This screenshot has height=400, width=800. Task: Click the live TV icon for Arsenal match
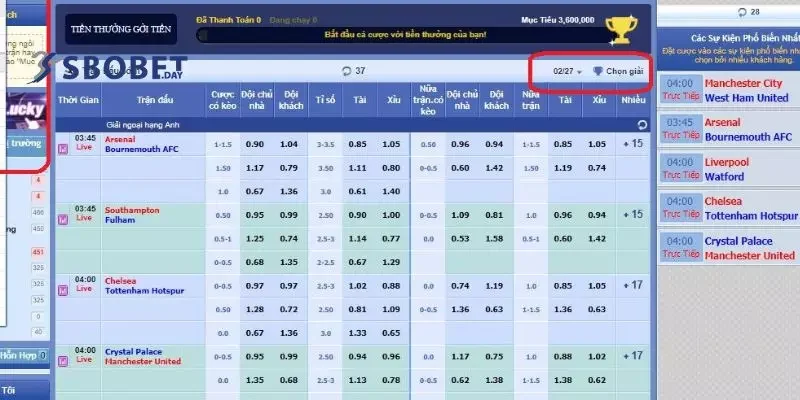[64, 149]
